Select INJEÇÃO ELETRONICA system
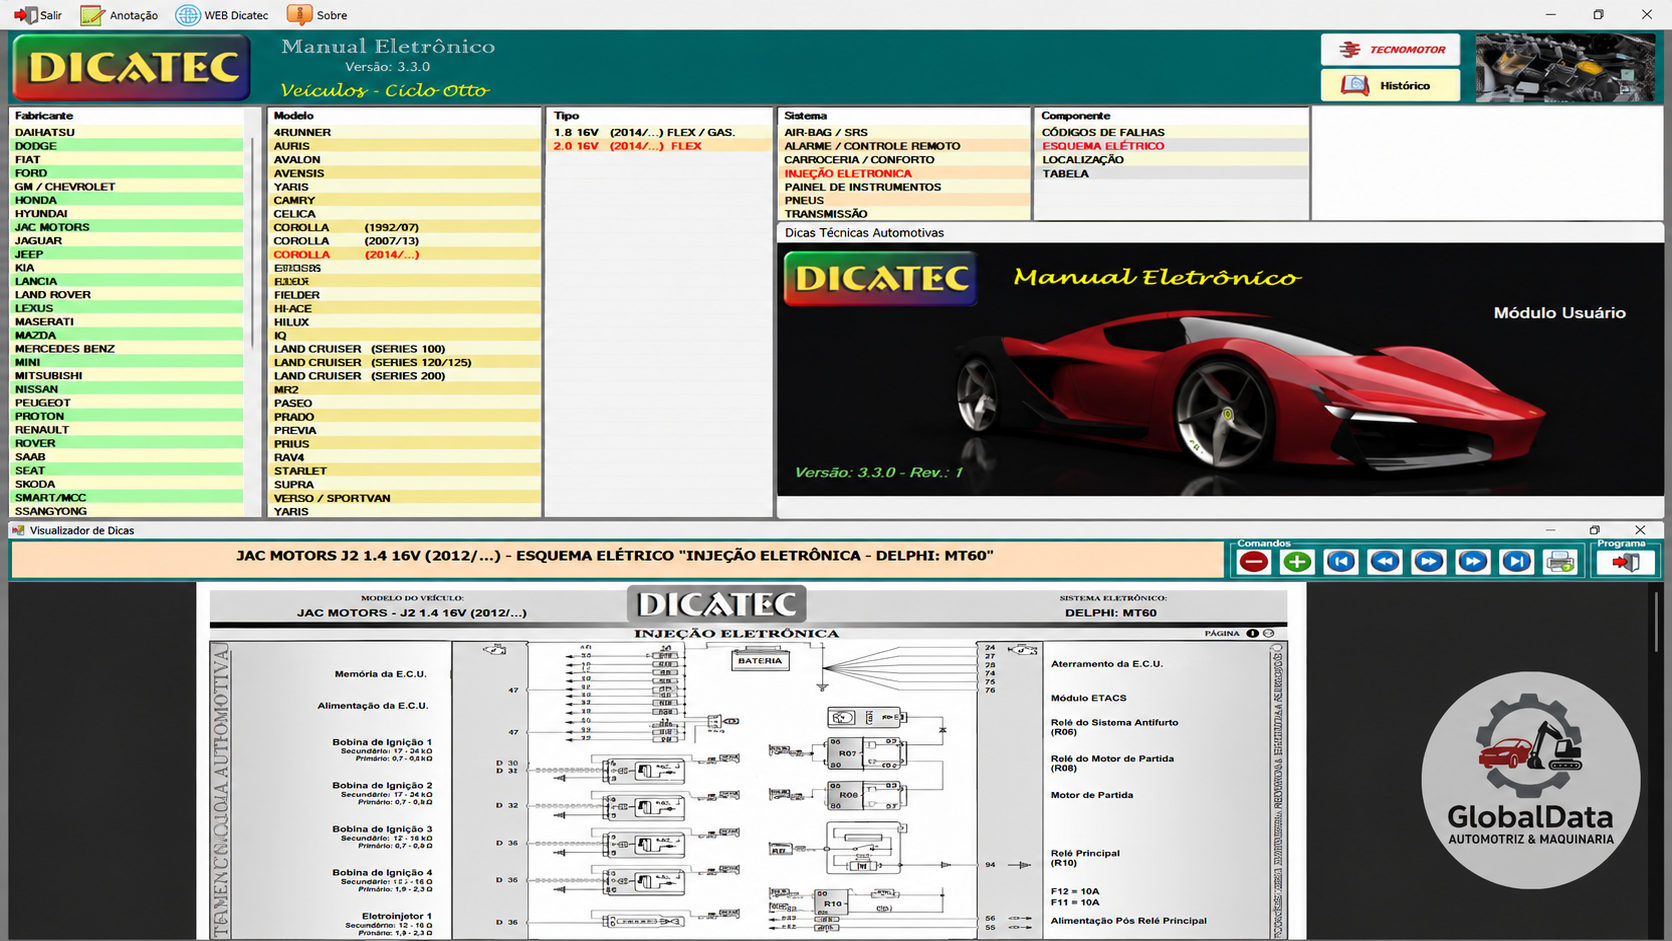1672x941 pixels. [x=905, y=173]
